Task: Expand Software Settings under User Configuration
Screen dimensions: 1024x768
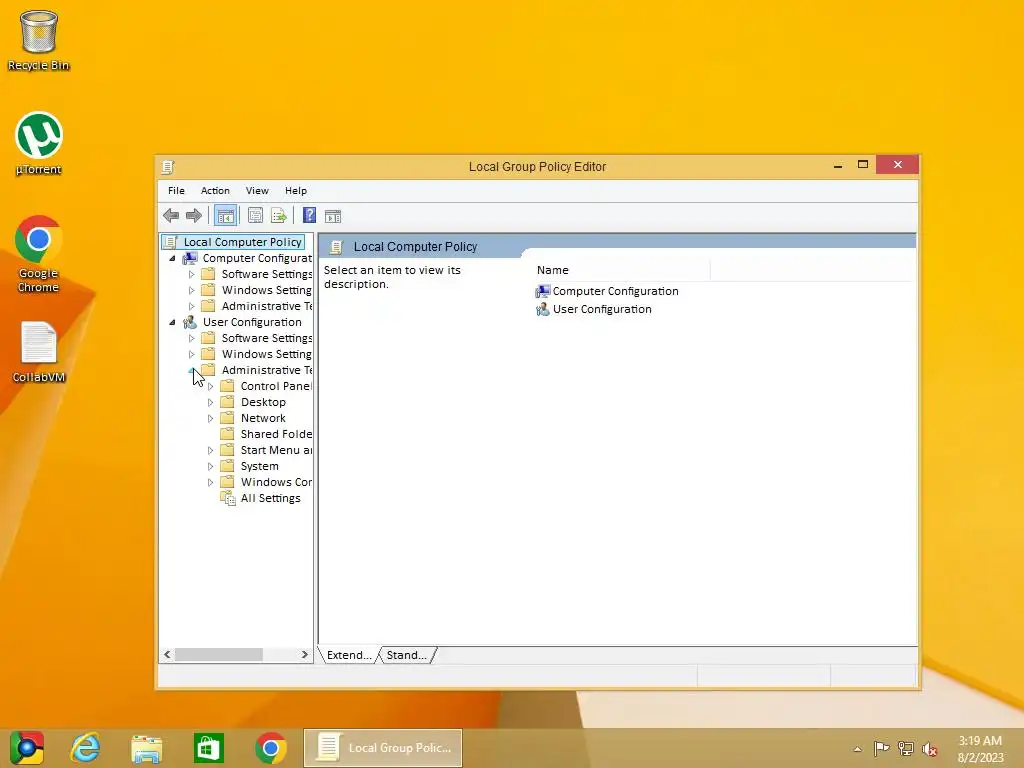Action: pyautogui.click(x=191, y=338)
